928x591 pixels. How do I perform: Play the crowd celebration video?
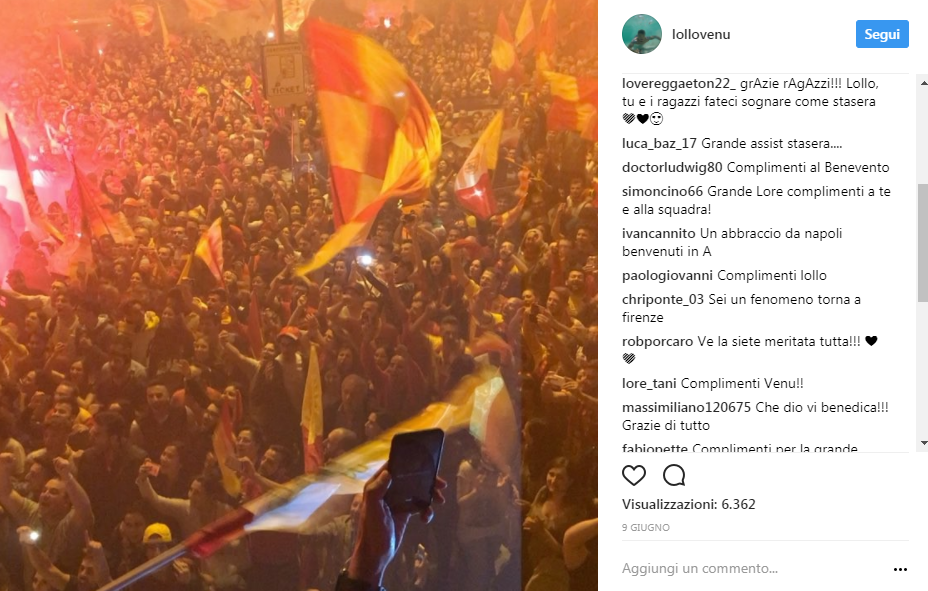pyautogui.click(x=299, y=295)
